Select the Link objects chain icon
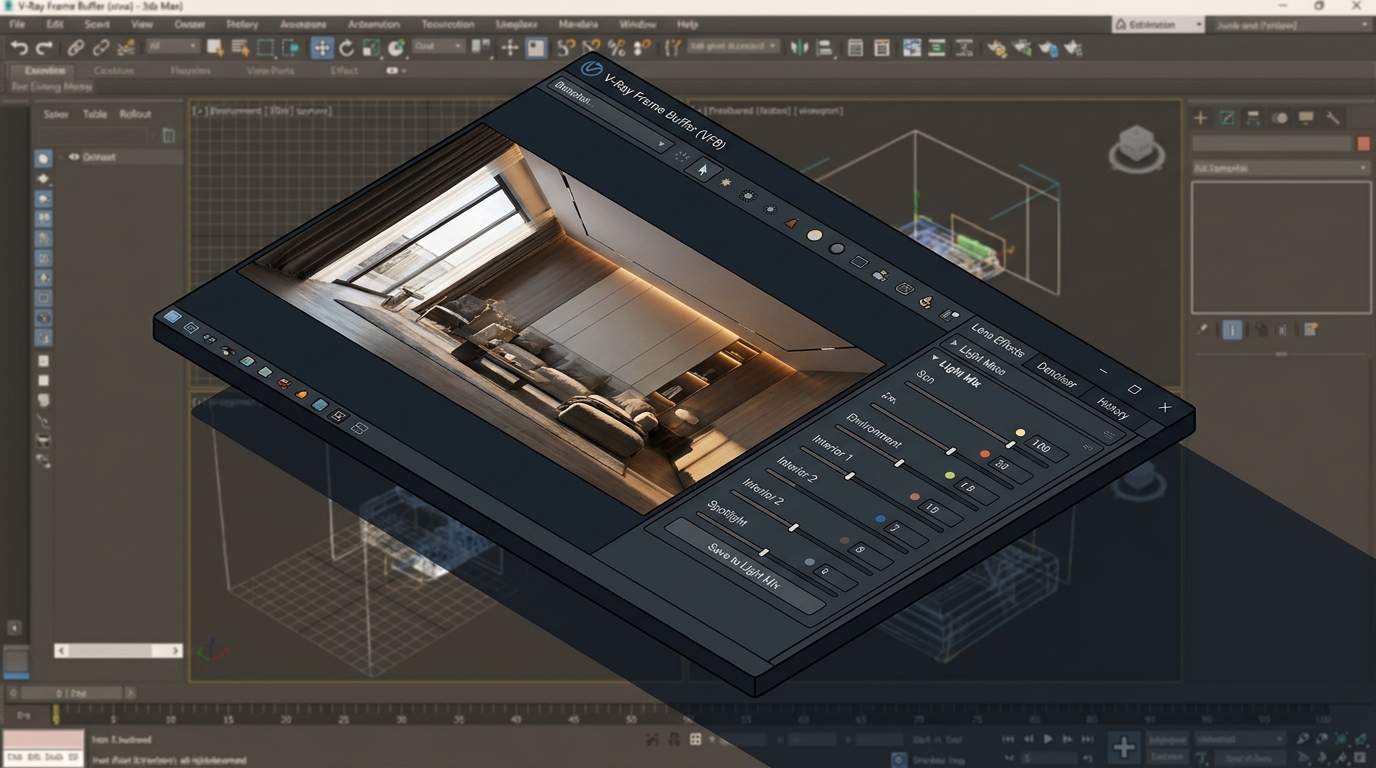The width and height of the screenshot is (1376, 768). coord(75,47)
